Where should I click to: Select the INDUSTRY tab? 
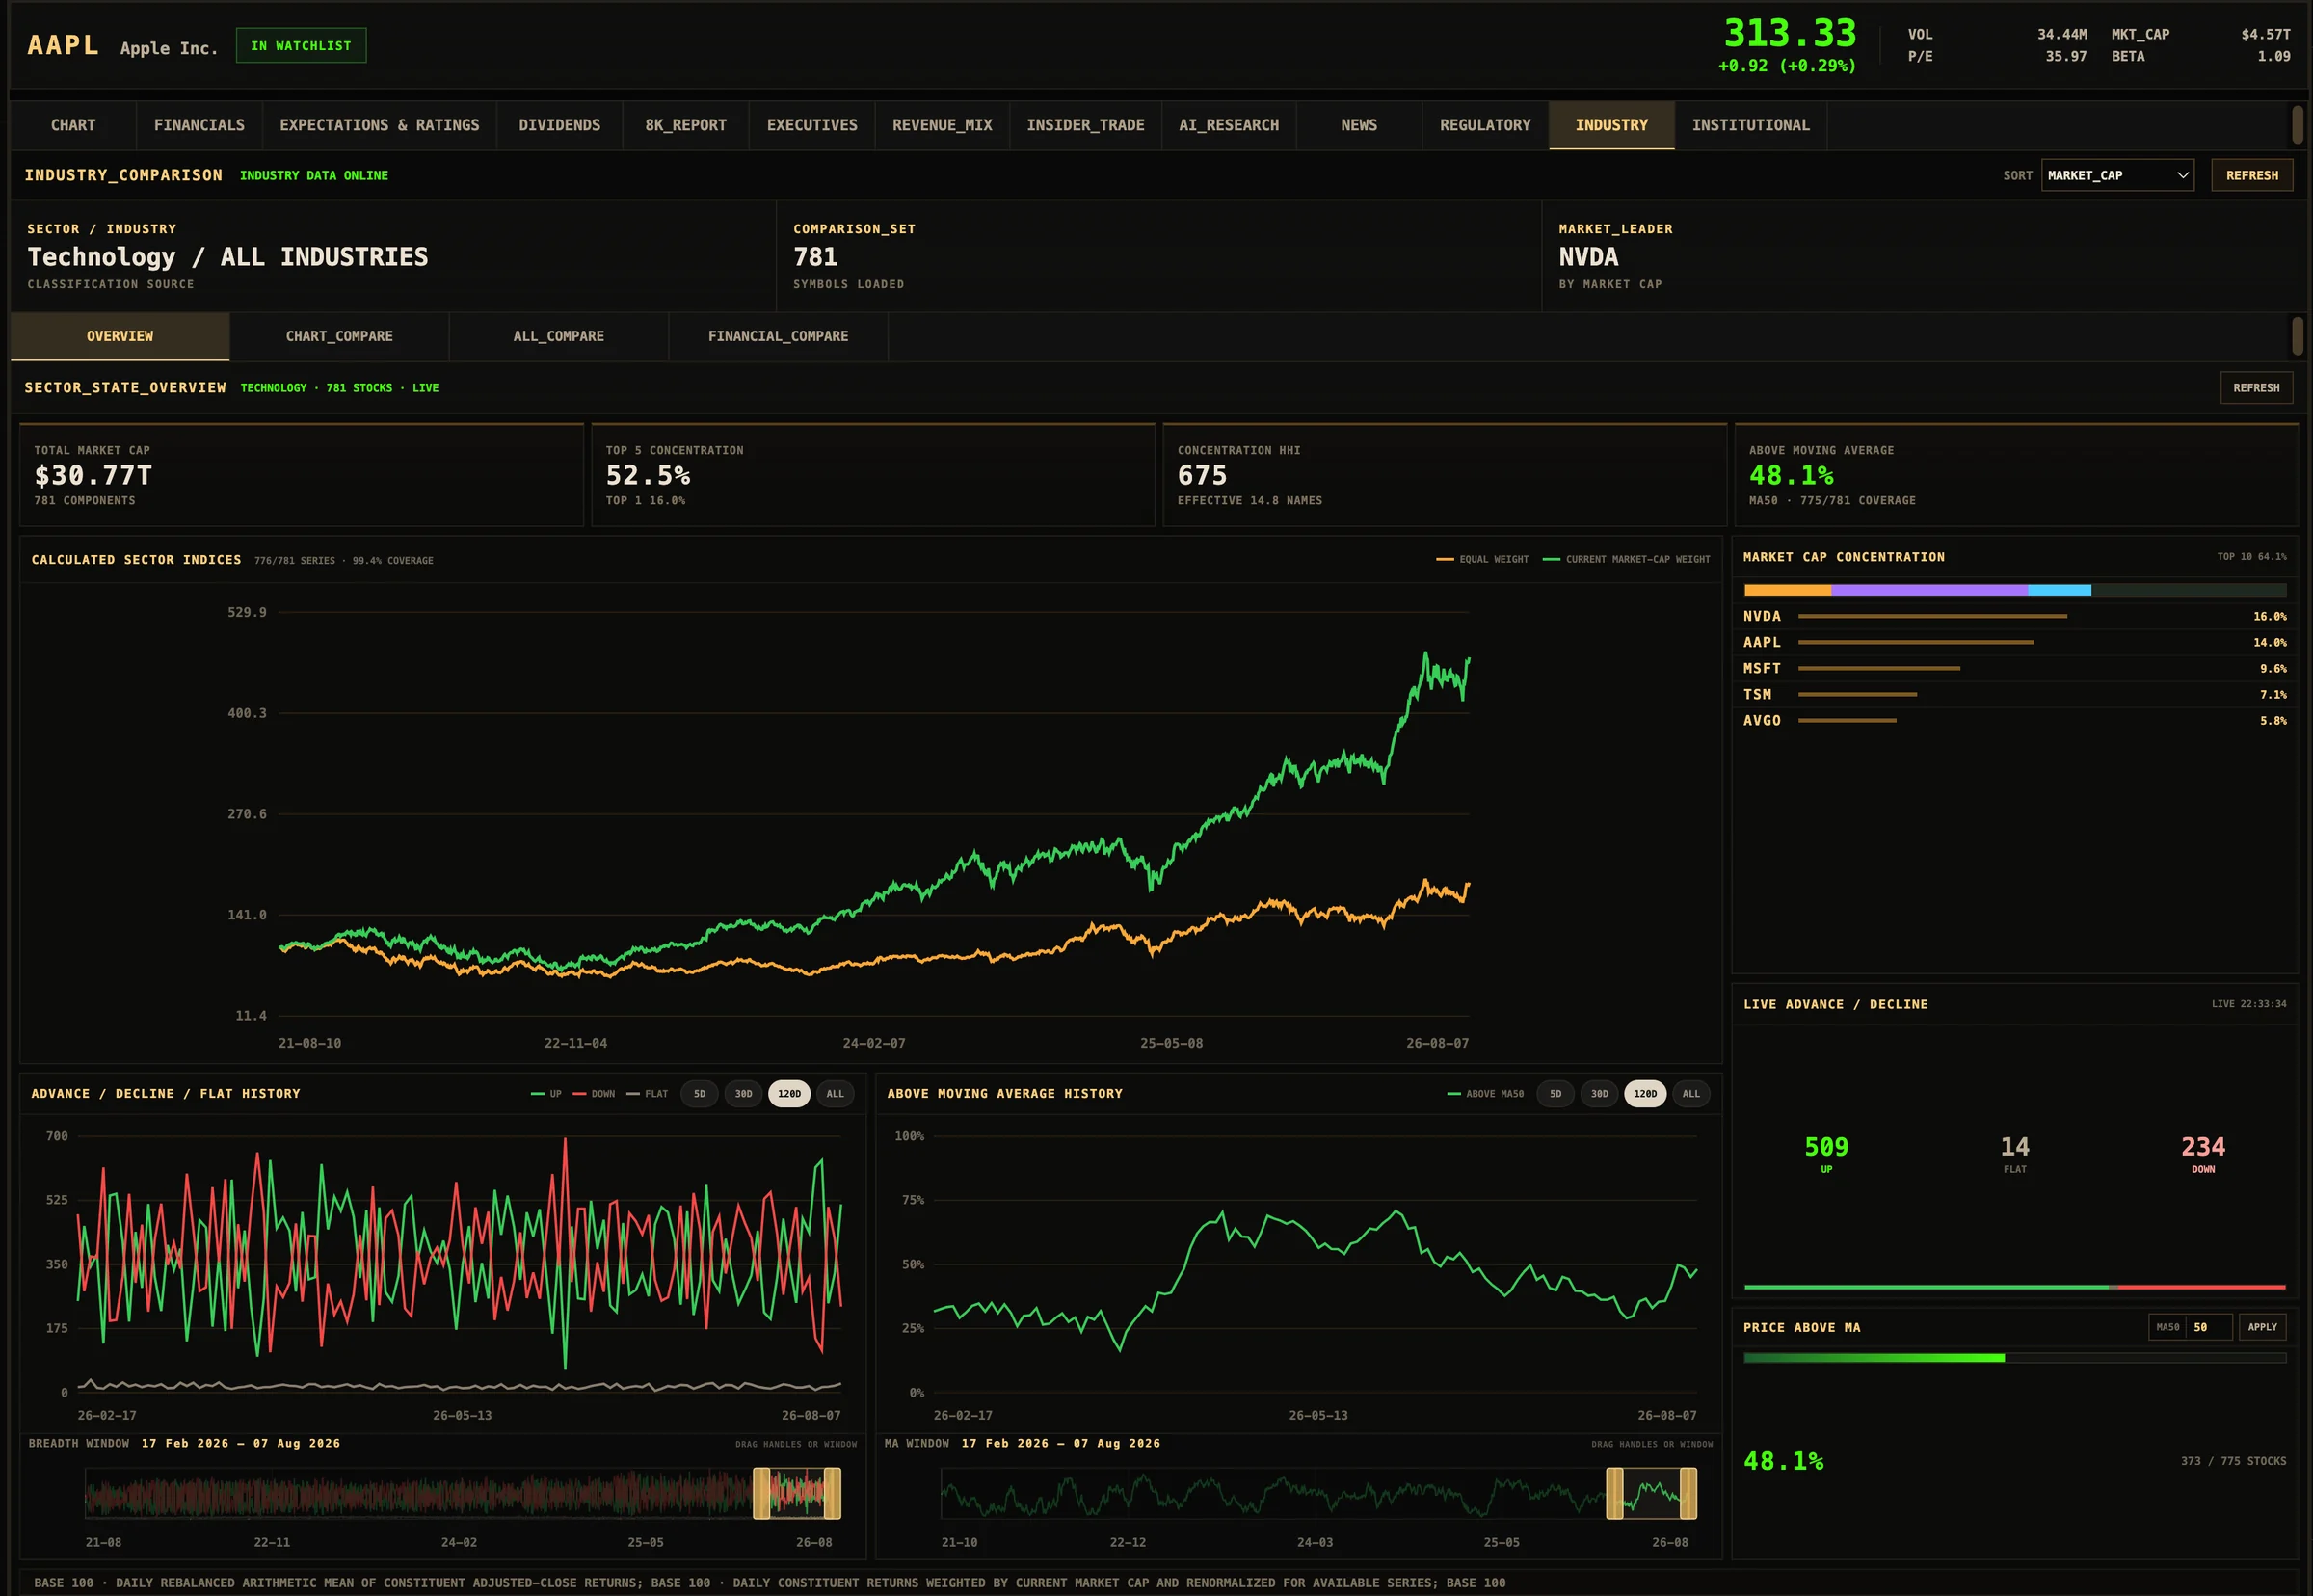[x=1611, y=125]
